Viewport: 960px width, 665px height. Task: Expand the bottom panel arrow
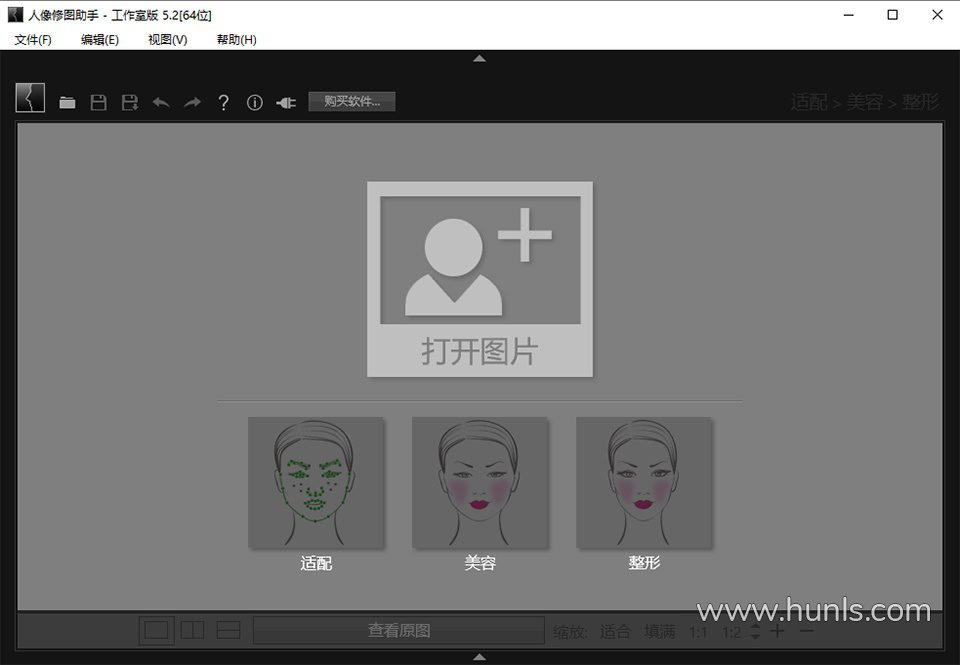coord(479,657)
